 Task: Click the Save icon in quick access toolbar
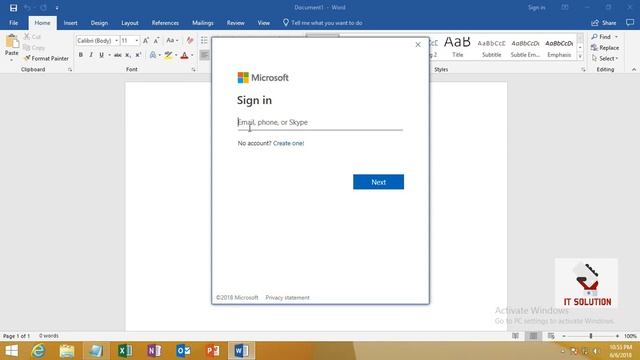tap(13, 8)
